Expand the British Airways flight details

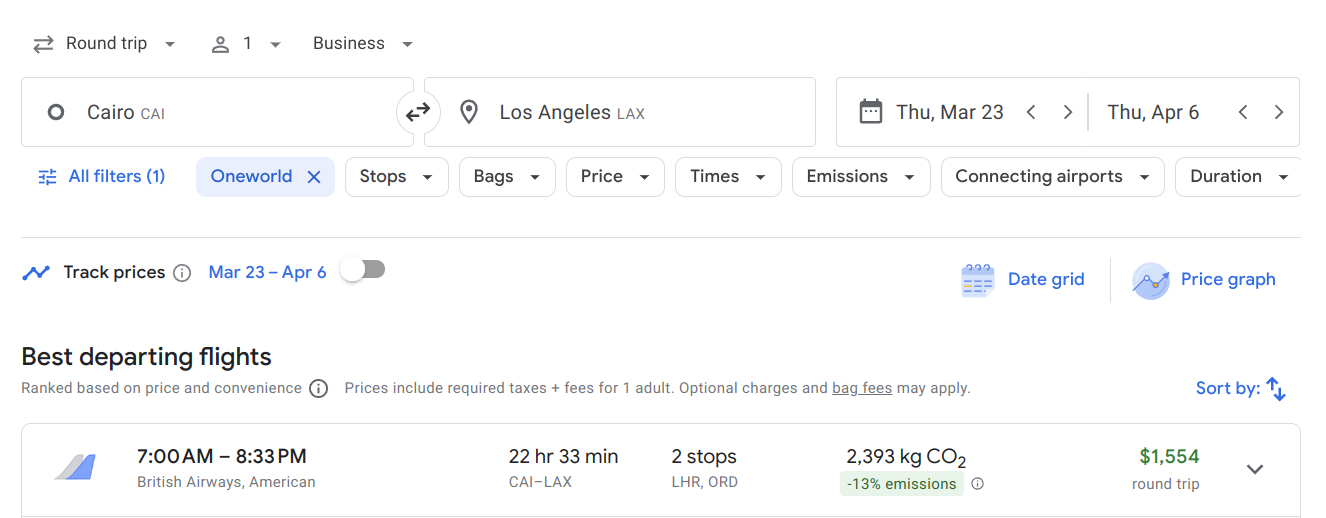coord(1255,469)
